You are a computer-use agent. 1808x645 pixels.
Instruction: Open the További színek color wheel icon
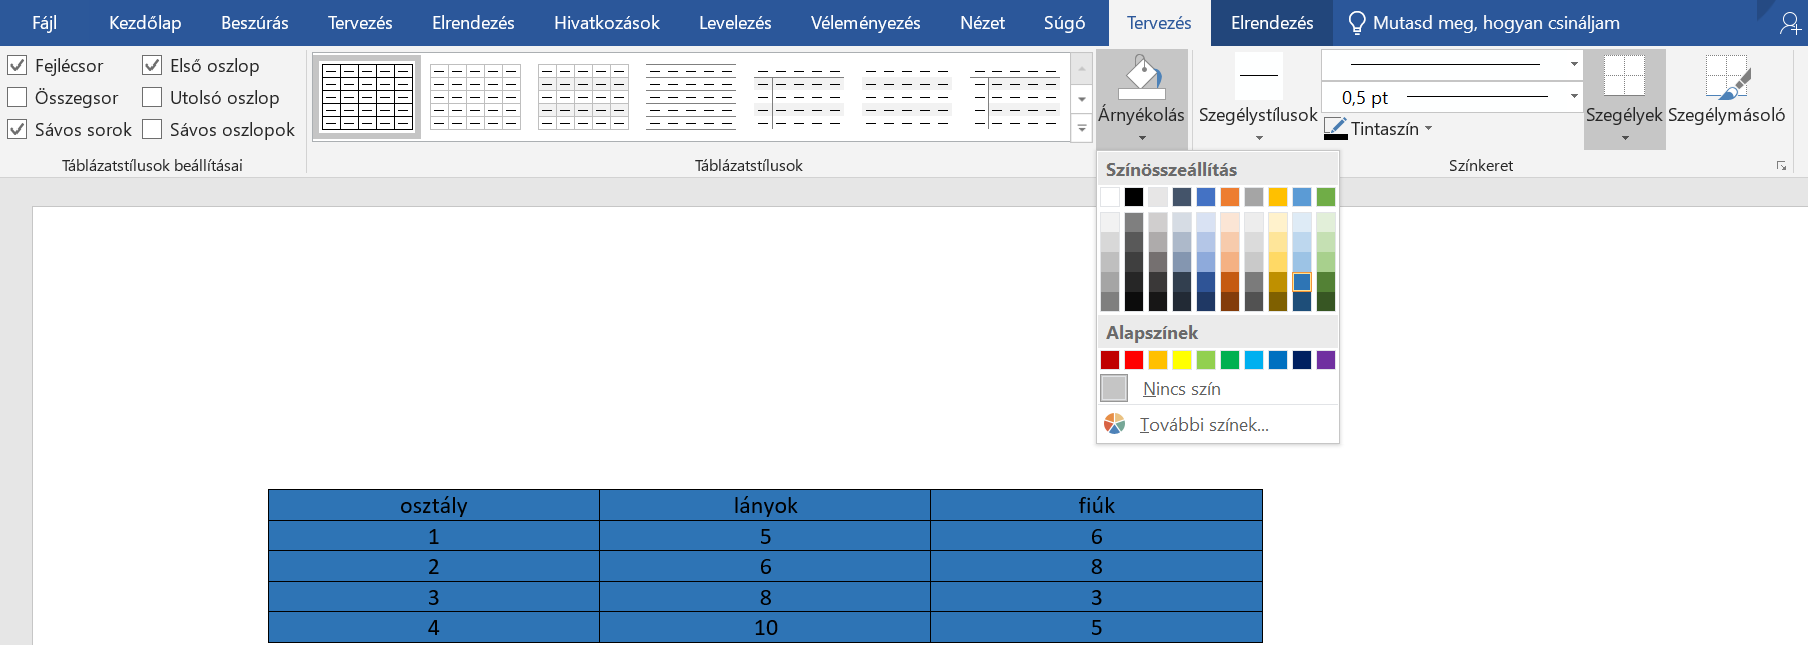coord(1114,424)
